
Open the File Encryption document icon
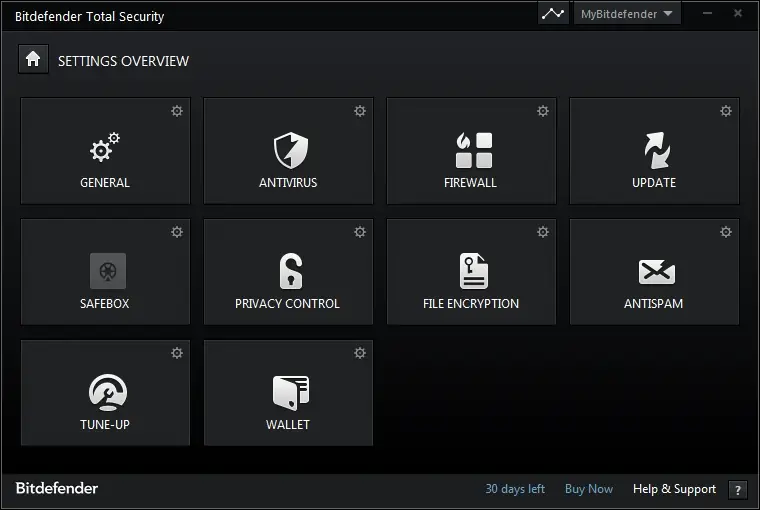[x=473, y=271]
